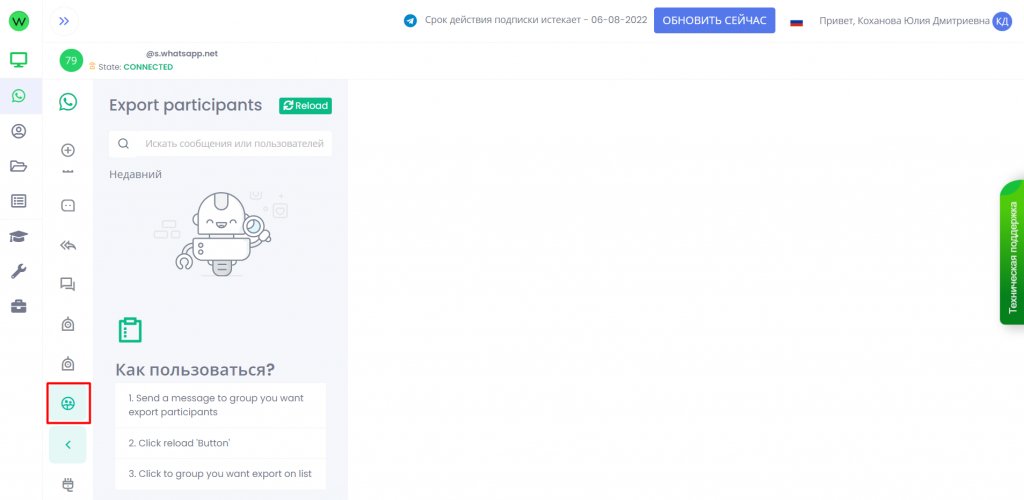Open the user profile circle icon
This screenshot has height=500, width=1024.
pyautogui.click(x=19, y=131)
